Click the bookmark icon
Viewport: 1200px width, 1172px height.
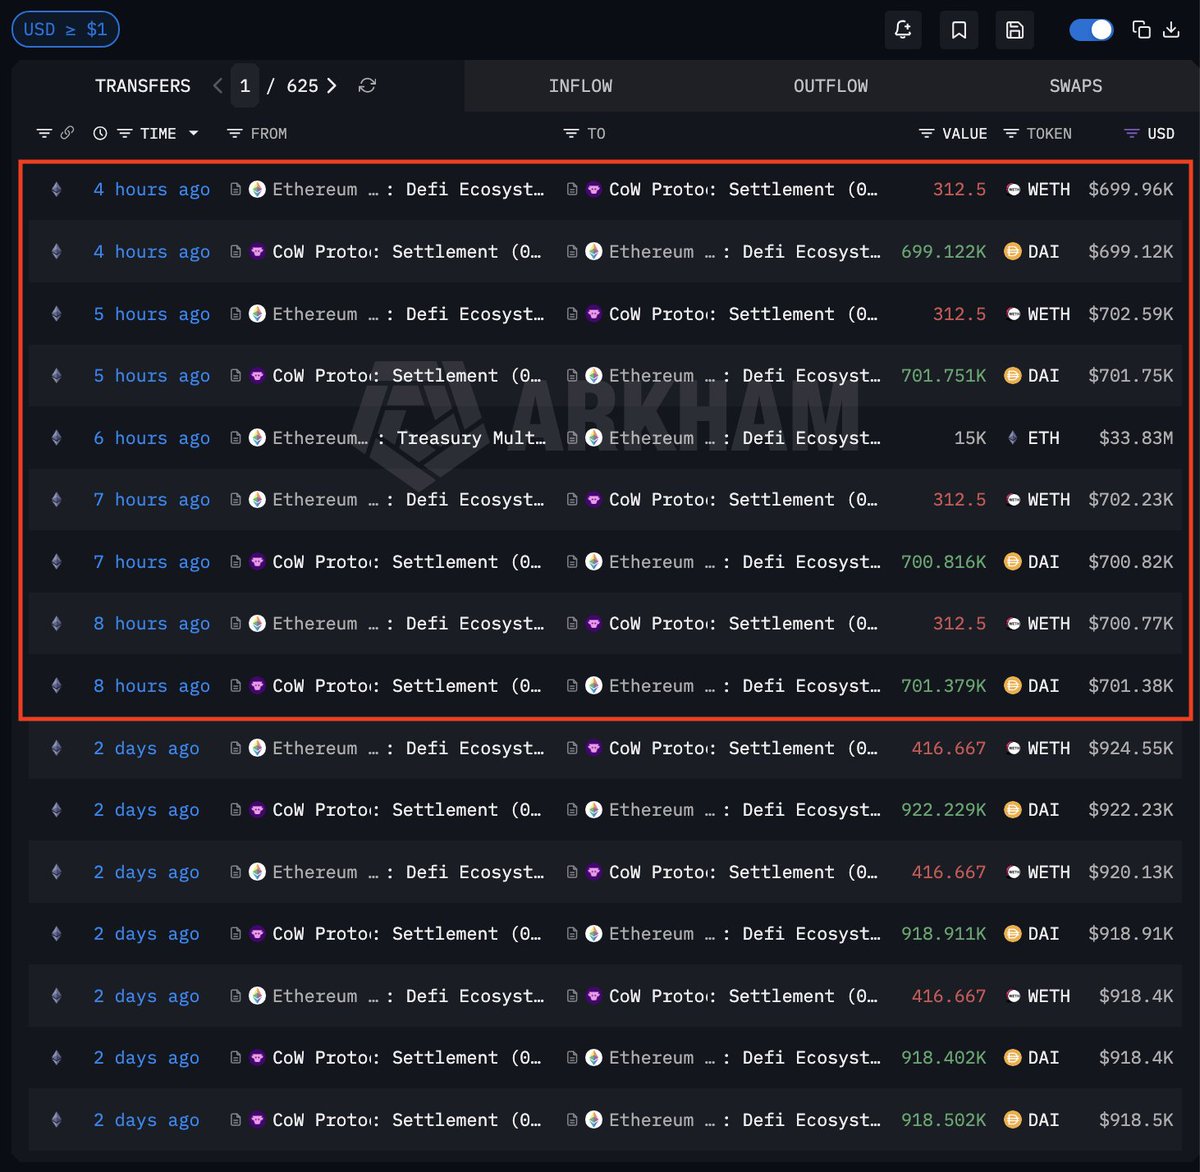[959, 30]
